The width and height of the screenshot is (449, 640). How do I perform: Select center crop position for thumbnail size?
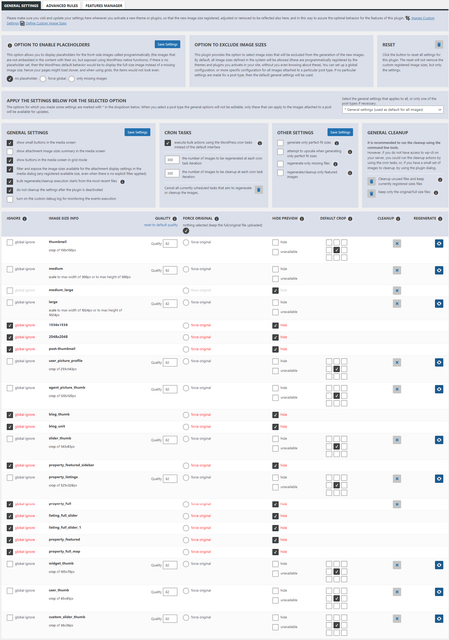pyautogui.click(x=337, y=250)
